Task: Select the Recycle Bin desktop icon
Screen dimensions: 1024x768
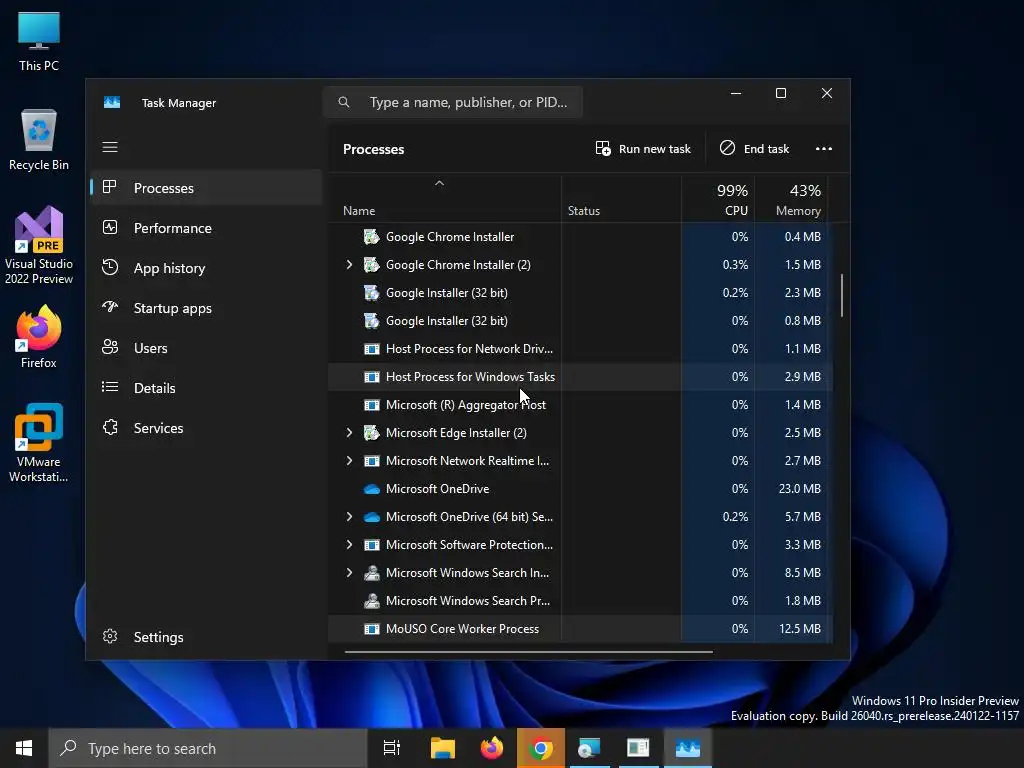Action: click(39, 140)
